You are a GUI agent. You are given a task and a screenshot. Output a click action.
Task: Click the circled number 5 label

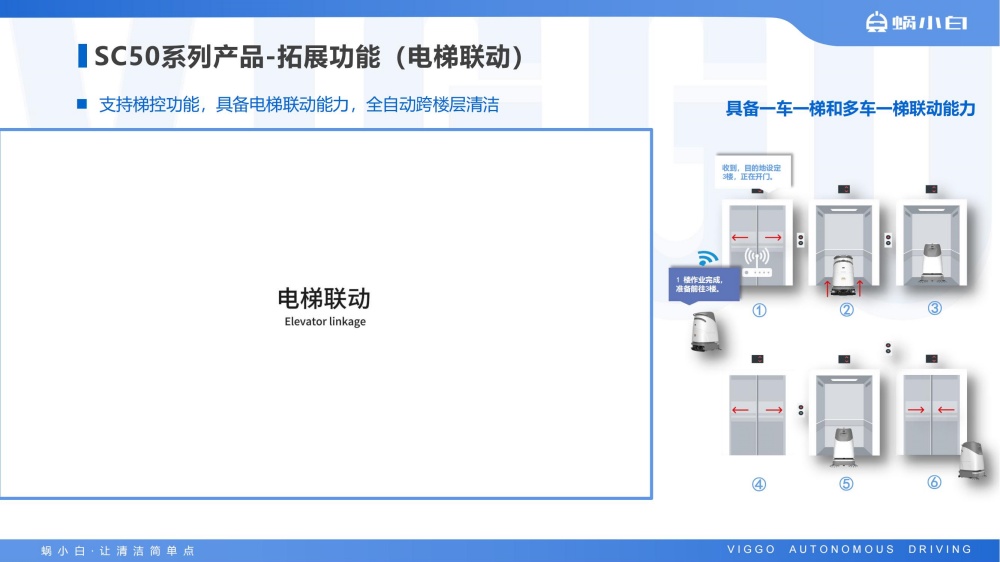[846, 484]
